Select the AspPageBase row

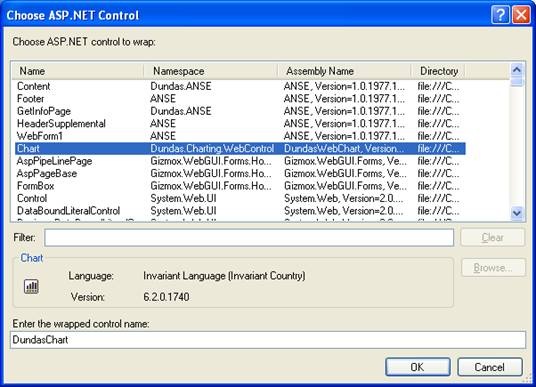coord(240,173)
